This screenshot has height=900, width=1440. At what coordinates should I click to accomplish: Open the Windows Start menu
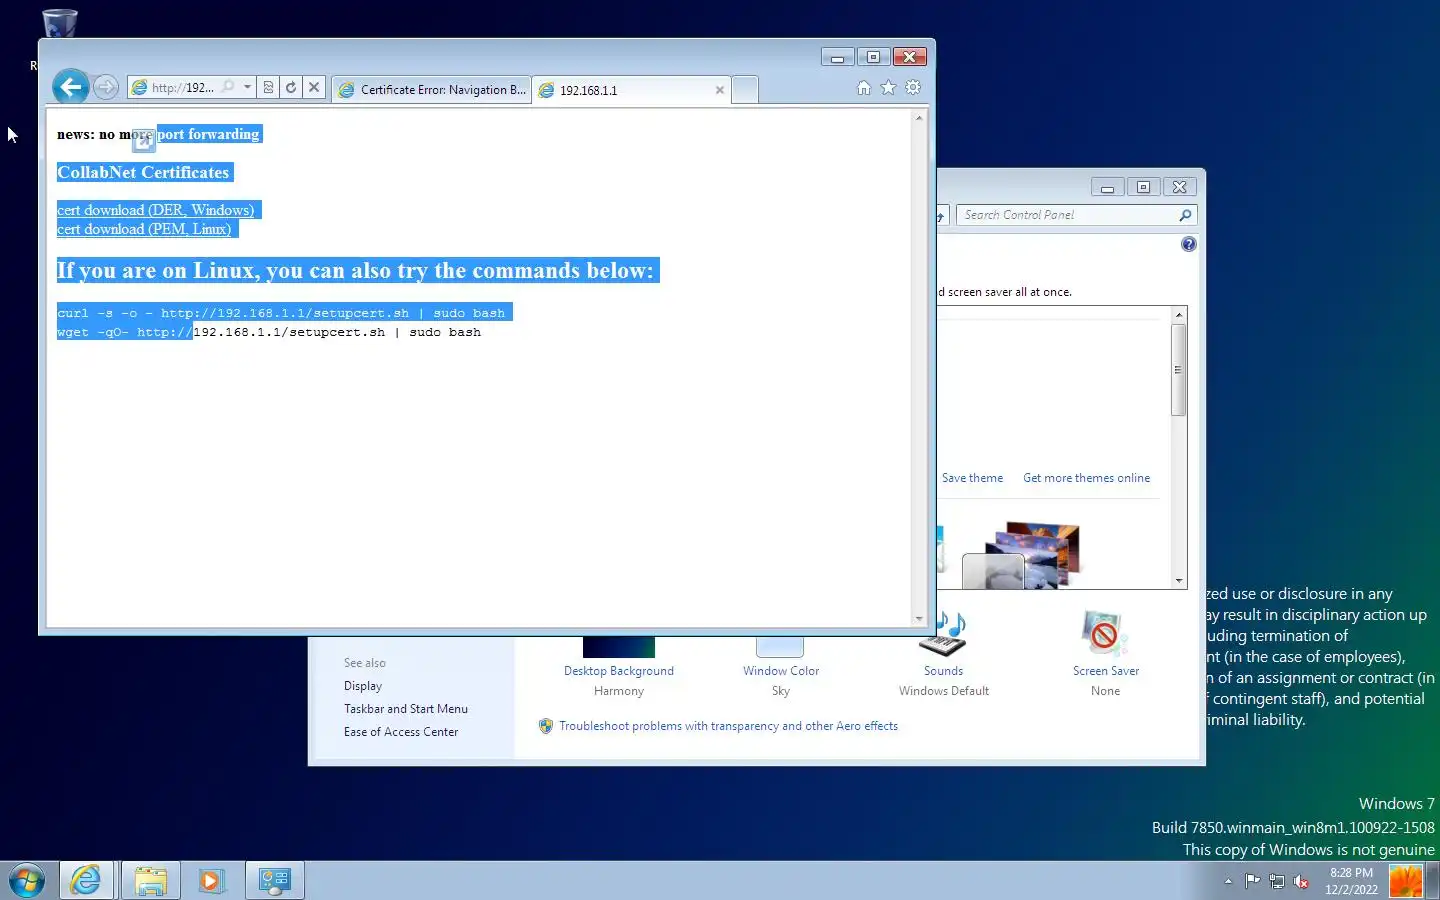[27, 881]
